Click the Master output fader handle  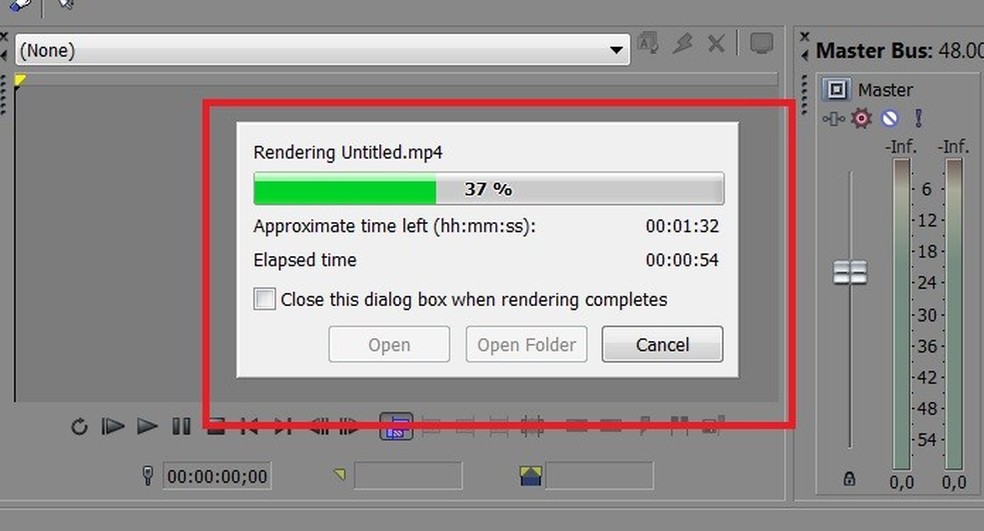850,272
